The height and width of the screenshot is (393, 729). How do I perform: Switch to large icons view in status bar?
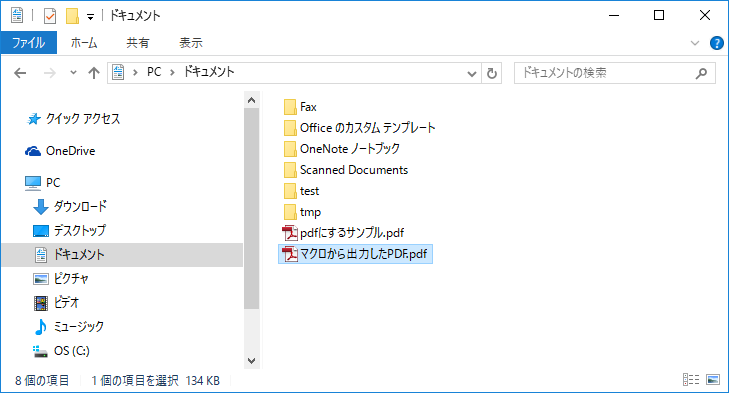713,380
